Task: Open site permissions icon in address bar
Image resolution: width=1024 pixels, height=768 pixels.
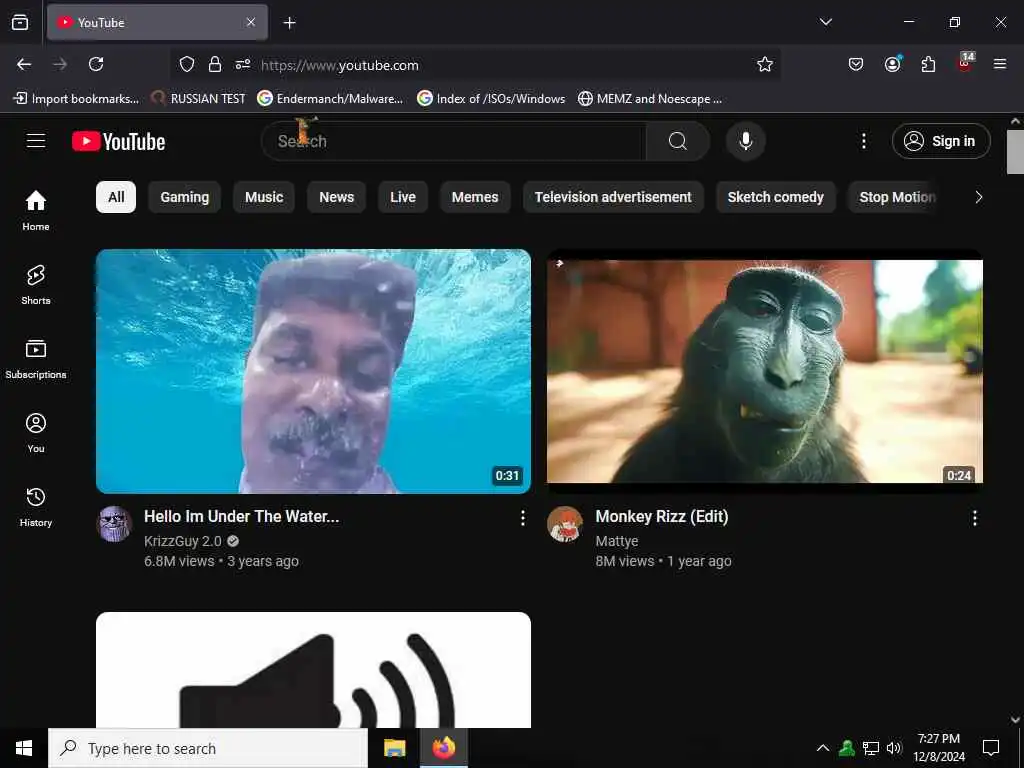Action: [x=243, y=64]
